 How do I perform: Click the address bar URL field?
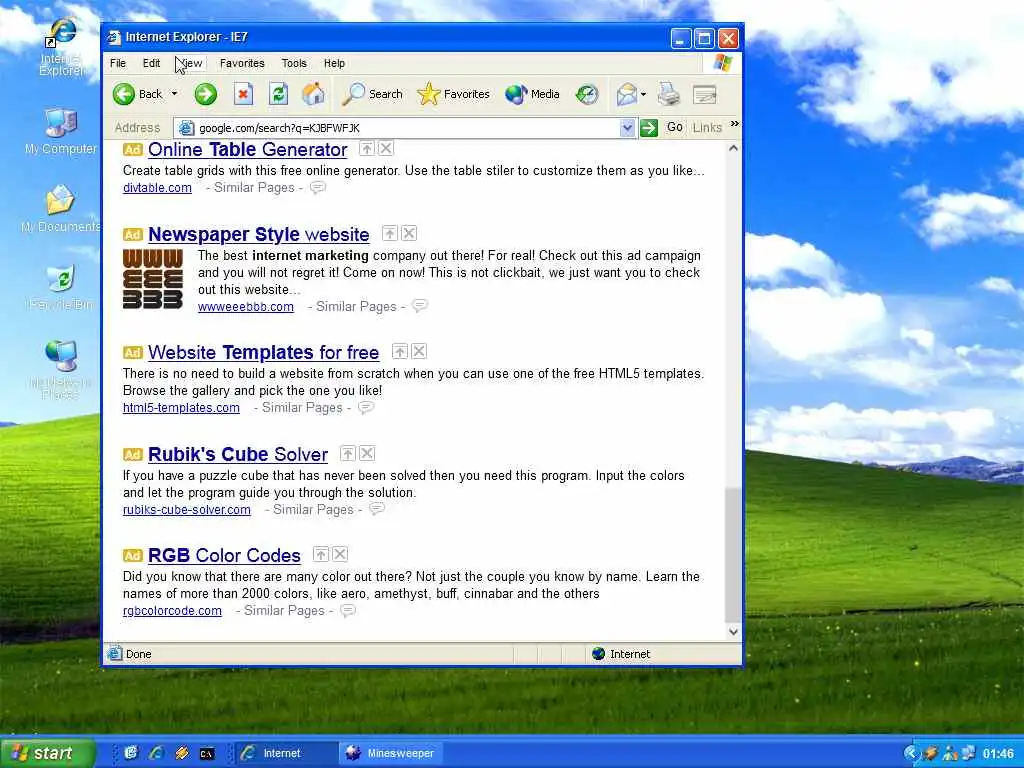pyautogui.click(x=397, y=128)
